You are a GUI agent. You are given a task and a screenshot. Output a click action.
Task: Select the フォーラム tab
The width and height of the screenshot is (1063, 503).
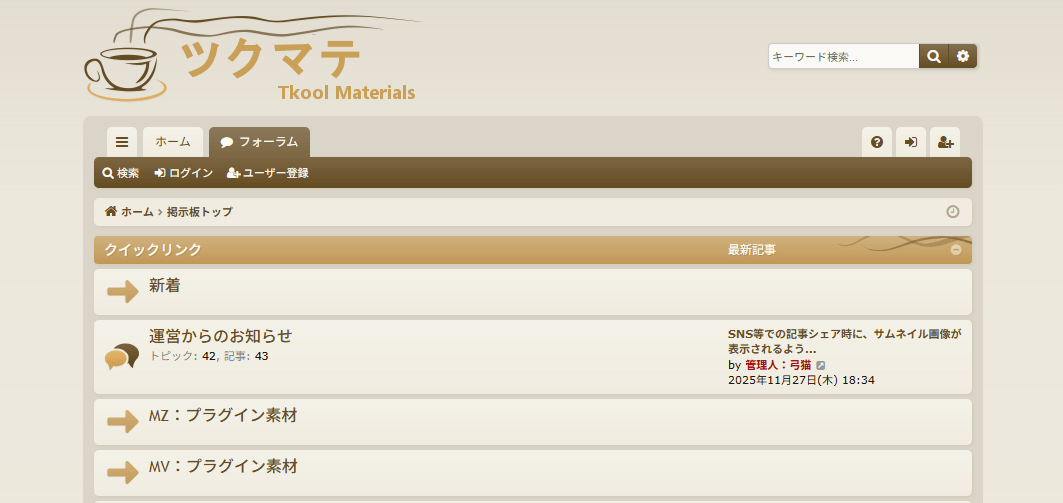point(259,142)
